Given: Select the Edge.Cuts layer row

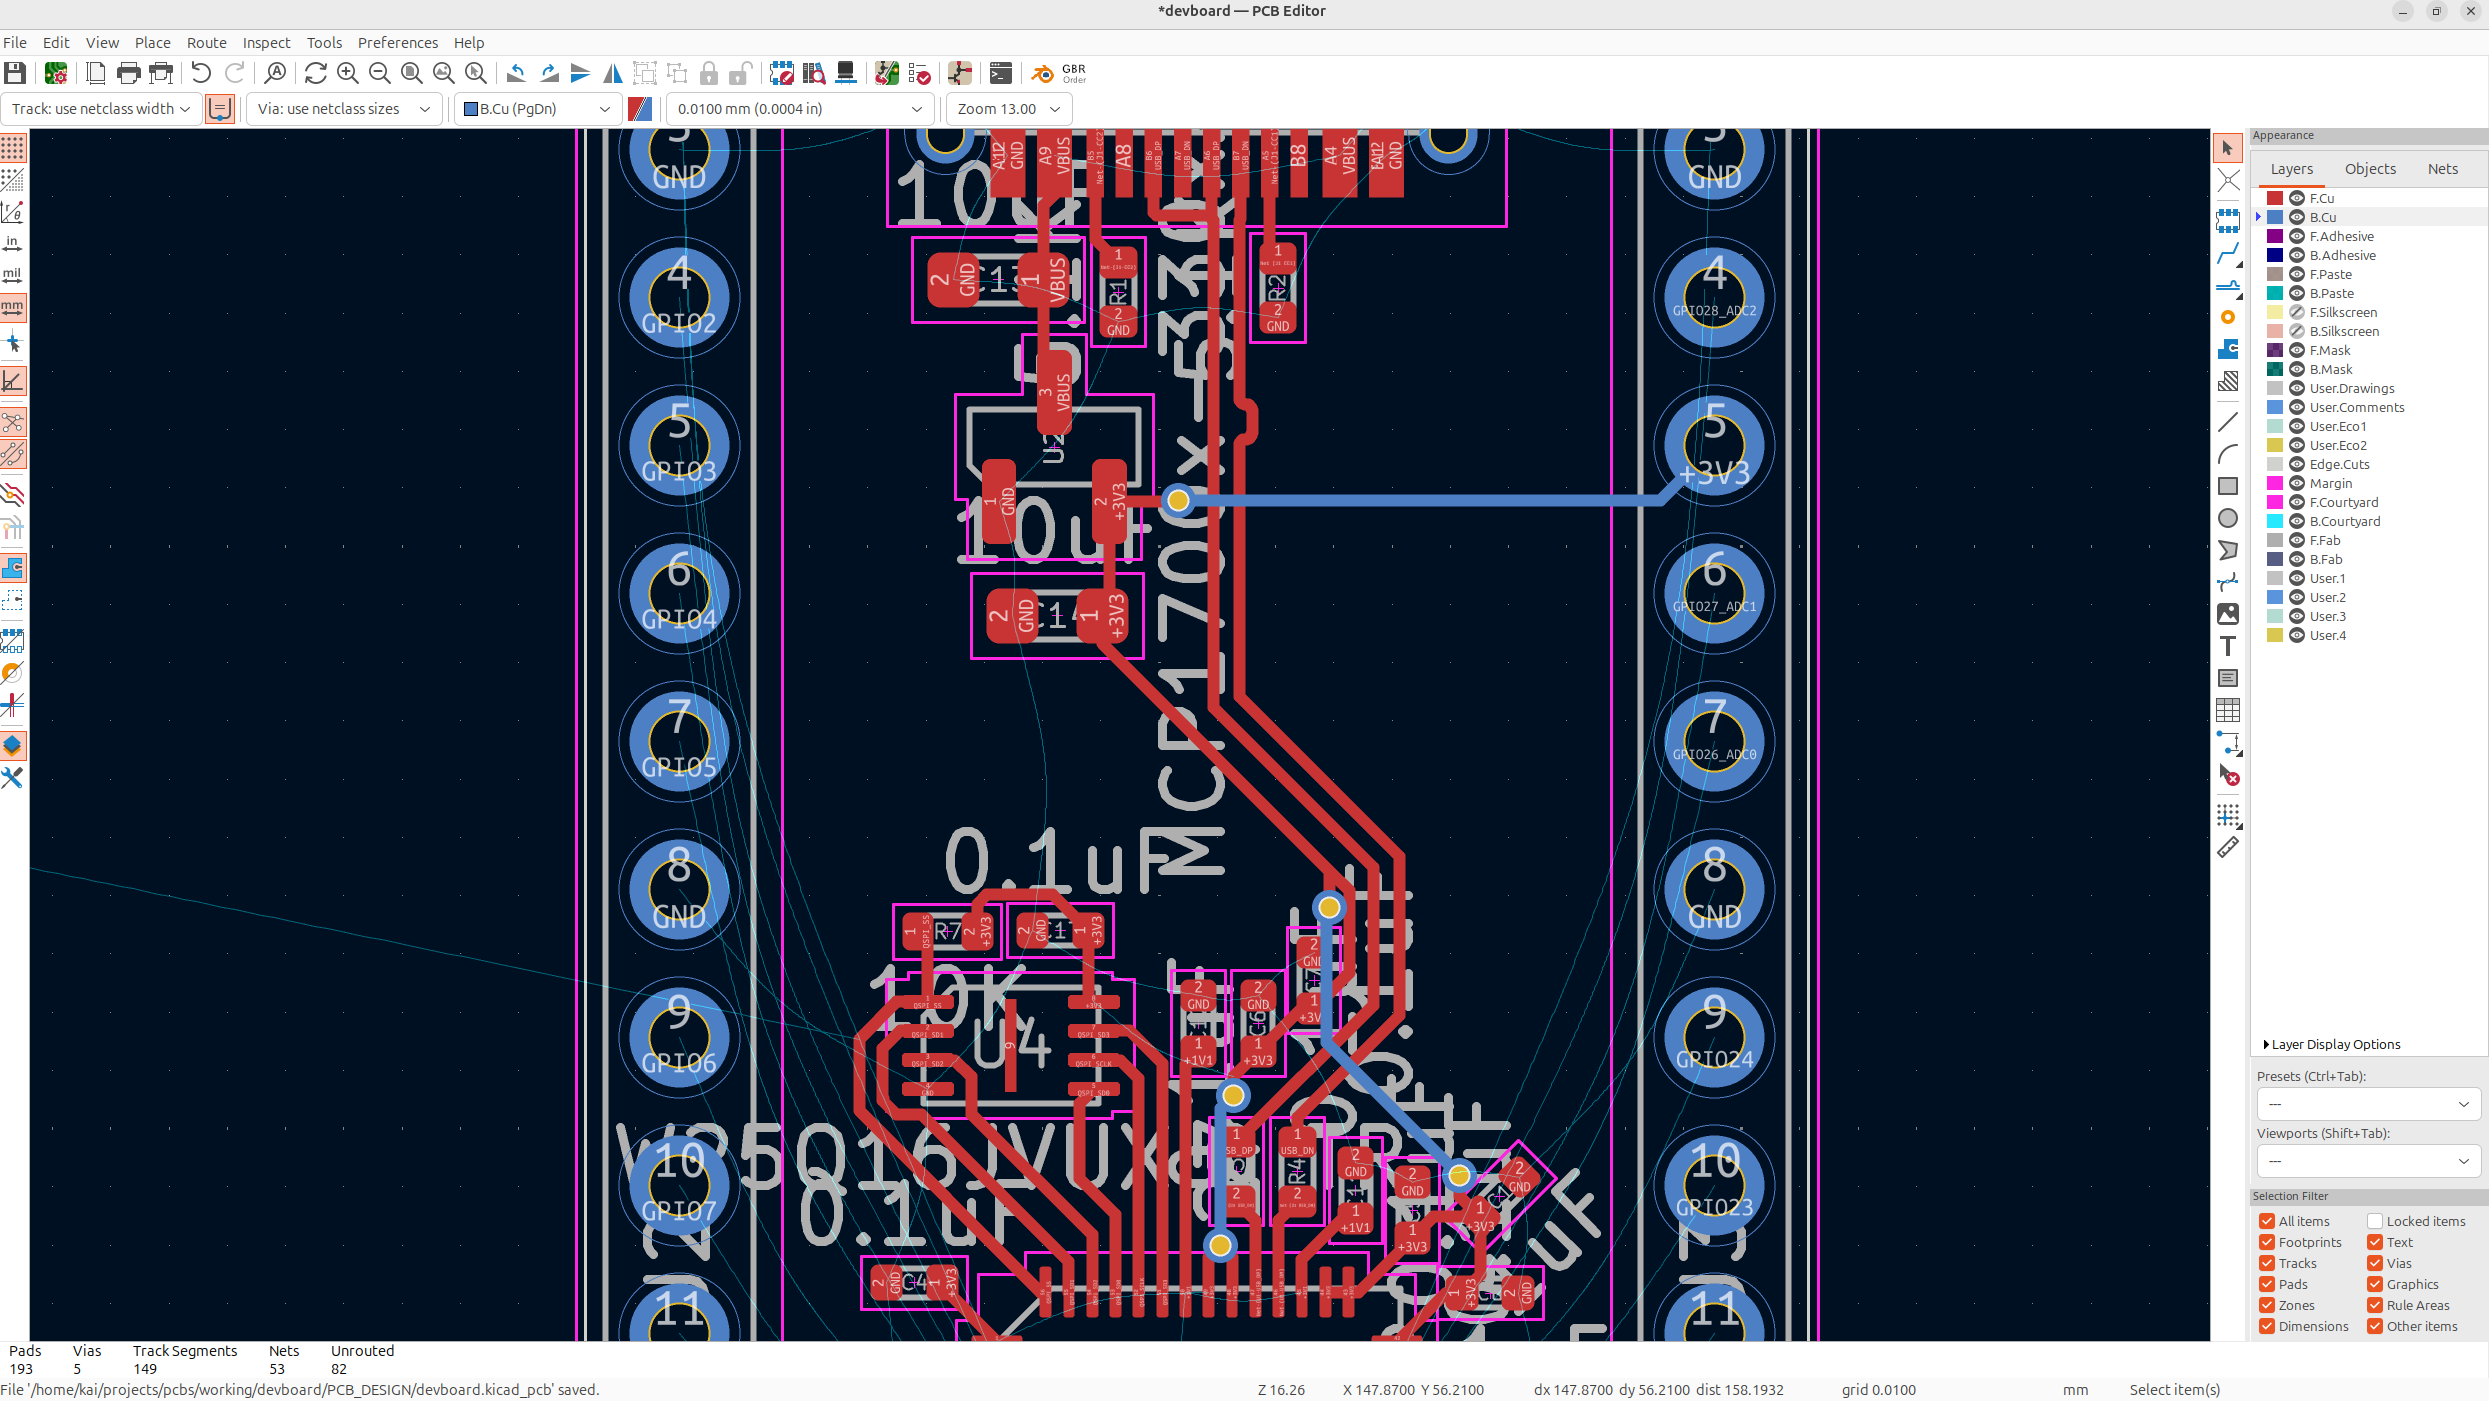Looking at the screenshot, I should pyautogui.click(x=2339, y=464).
